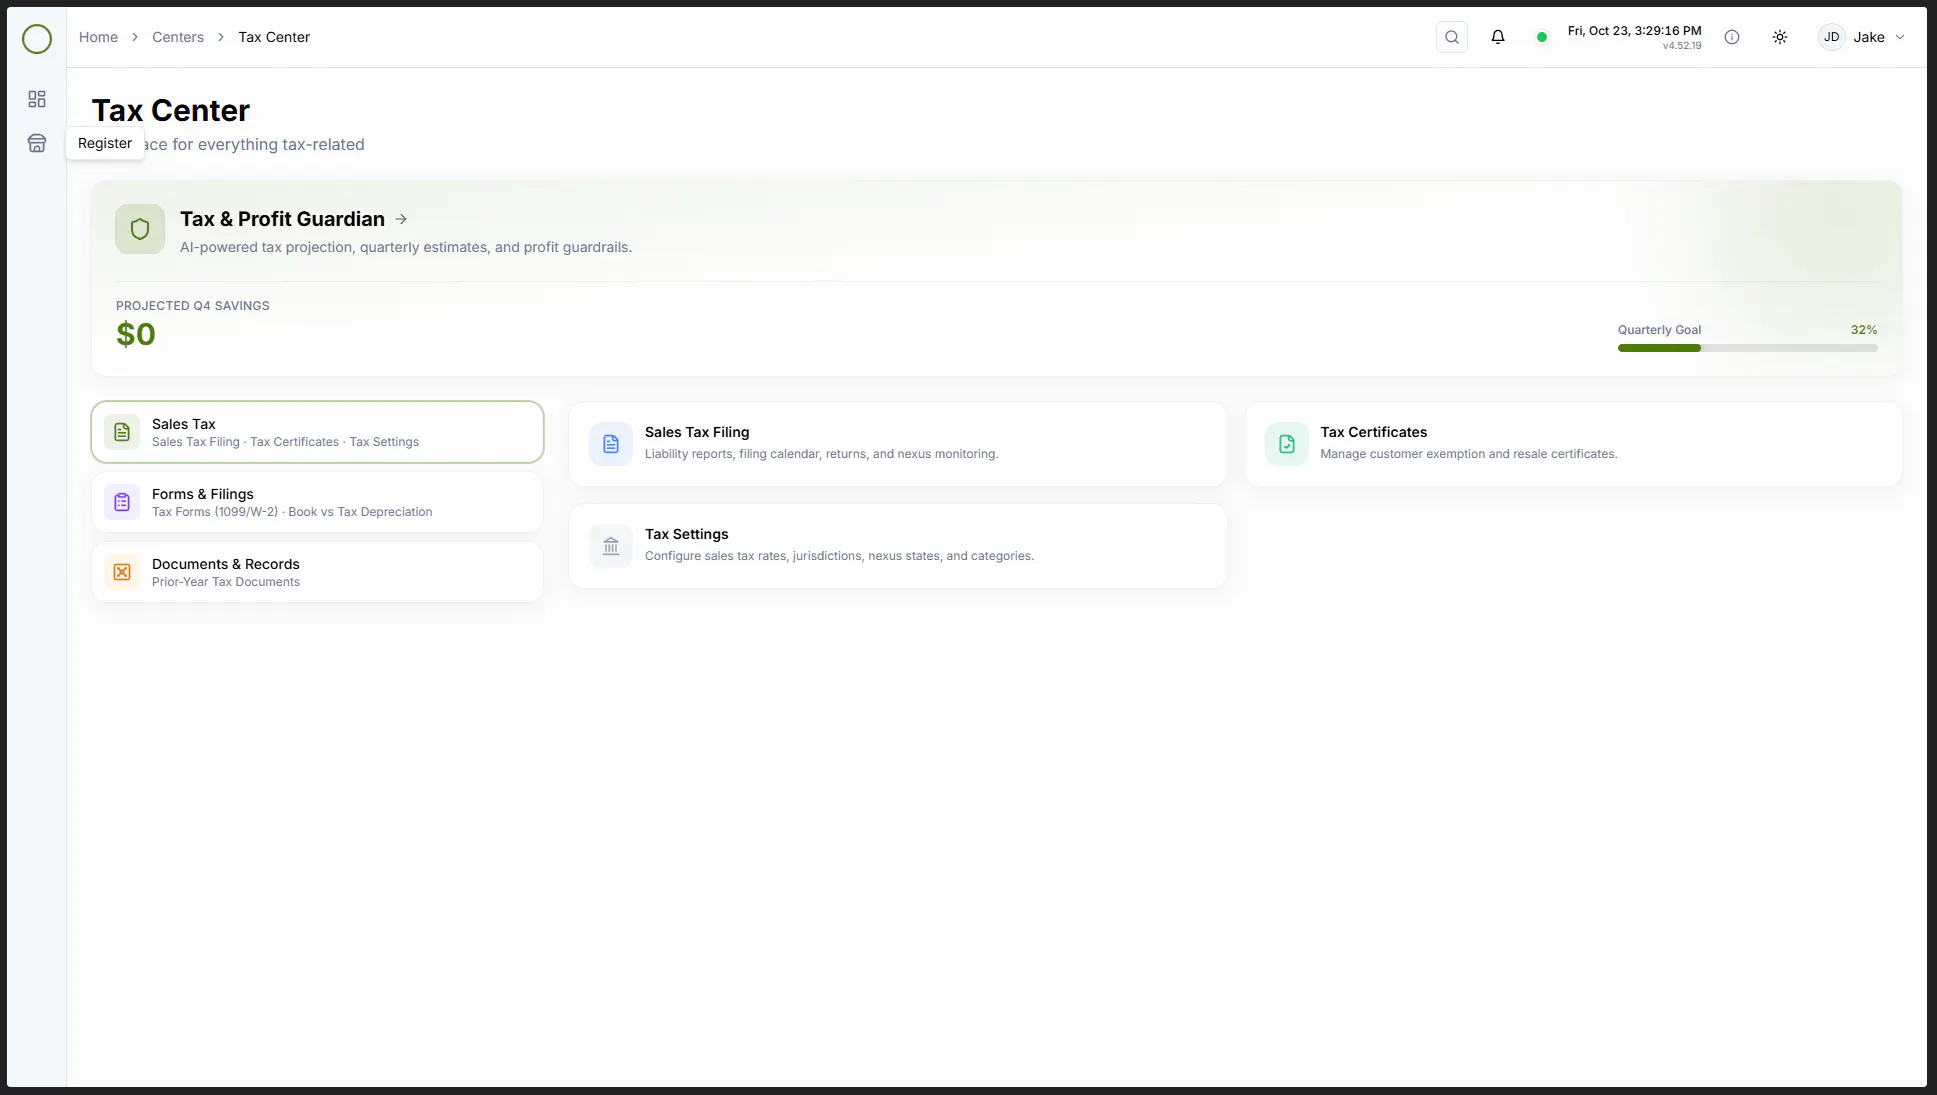Click the purple Forms & Filings clipboard icon
Screen dimensions: 1937x1095
coord(122,502)
